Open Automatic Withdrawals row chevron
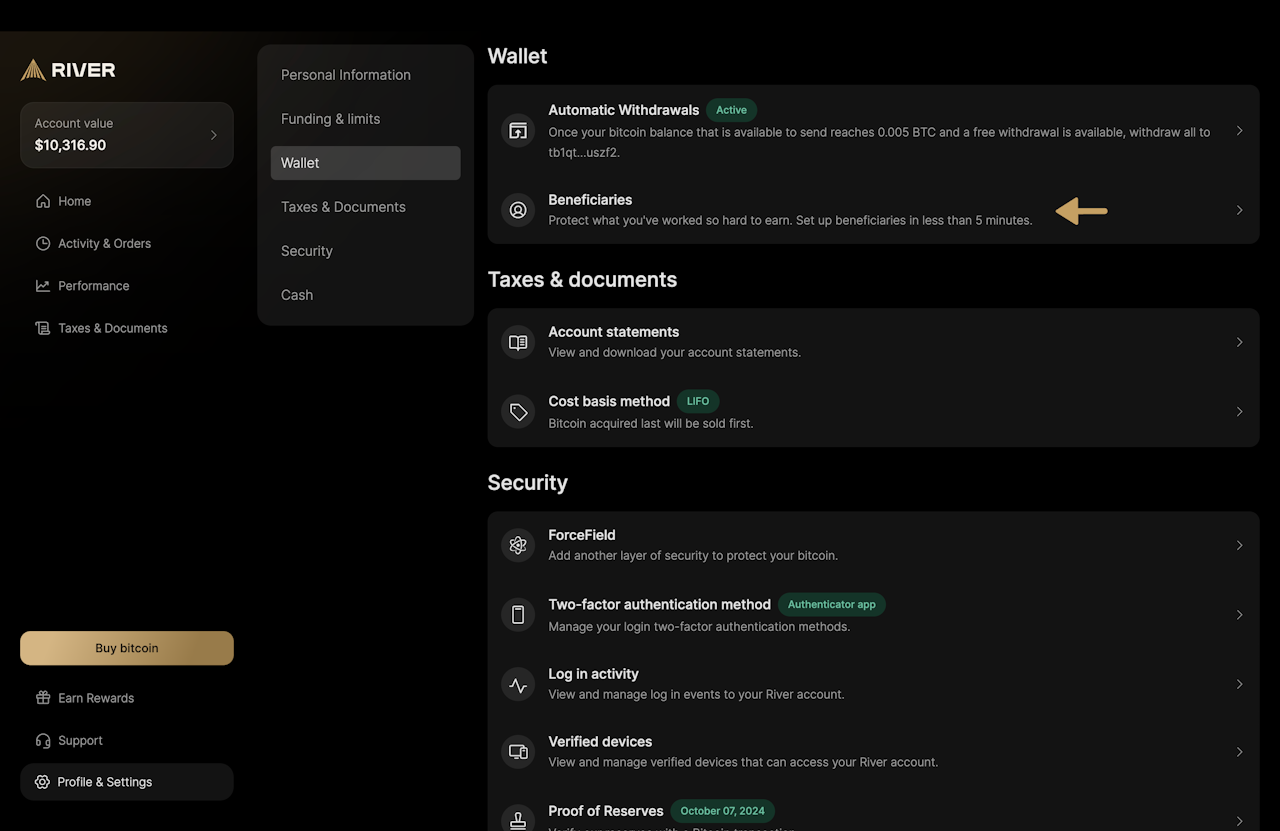 1239,131
